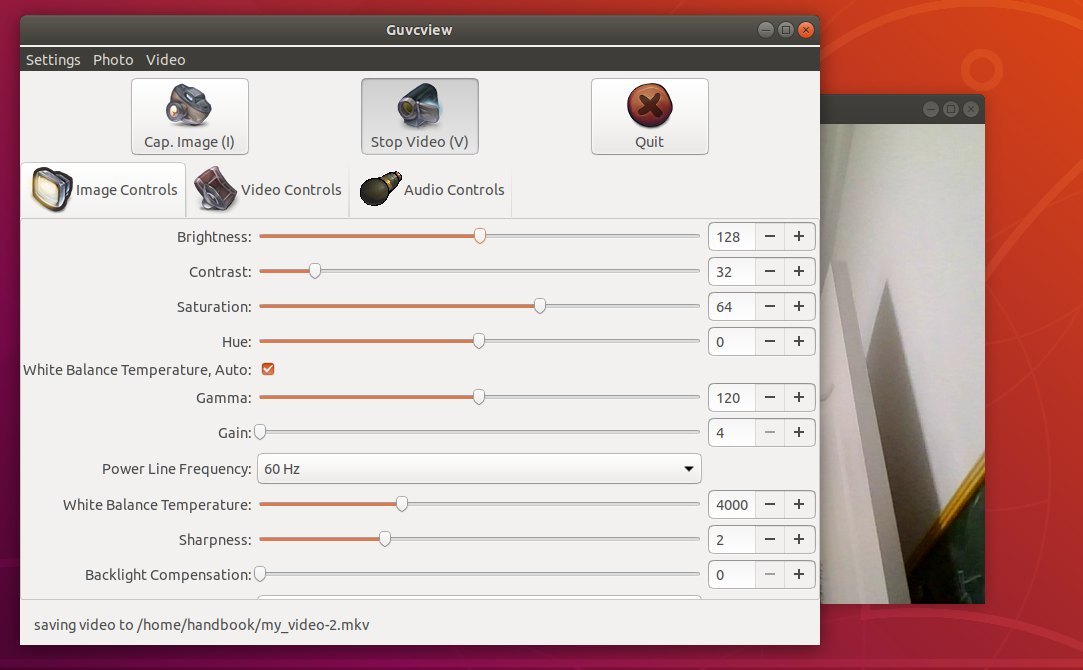Switch to the Video Controls tab
Screen dimensions: 1083x670
click(x=268, y=189)
